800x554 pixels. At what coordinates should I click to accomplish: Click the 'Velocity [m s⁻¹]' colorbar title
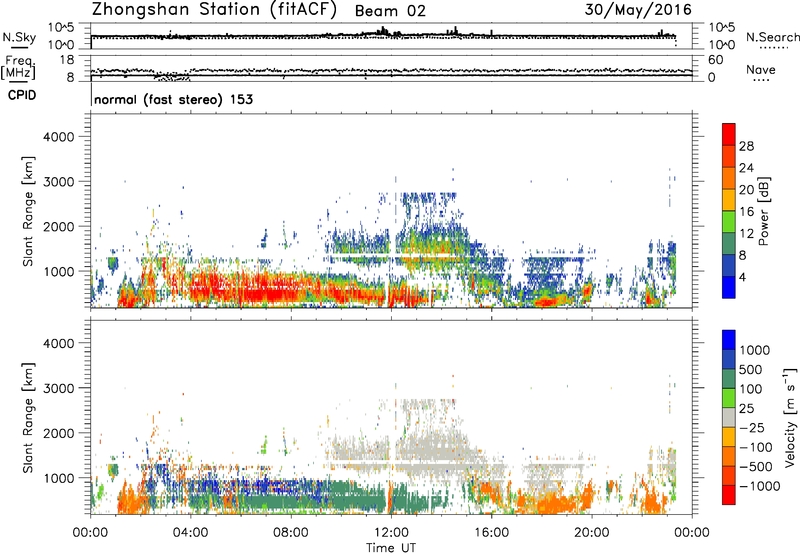[790, 417]
